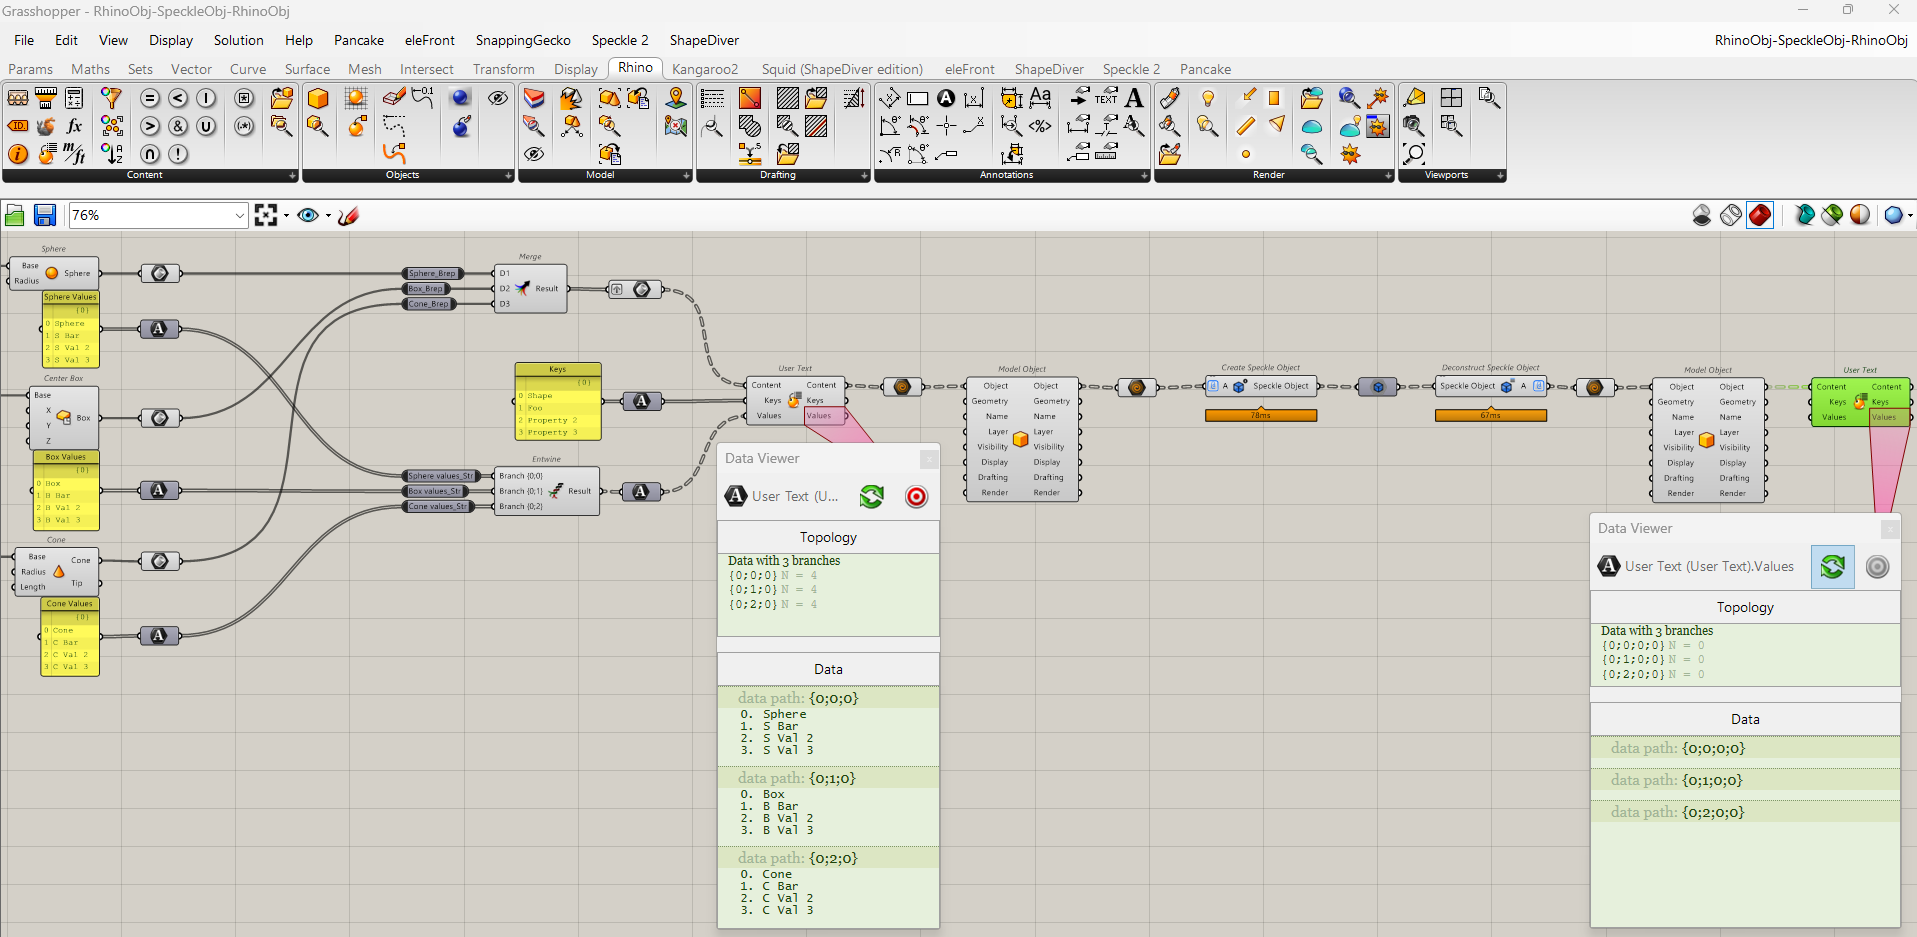Viewport: 1917px width, 937px height.
Task: Switch to the Squid (ShapeDiver edition) tab
Action: [842, 69]
